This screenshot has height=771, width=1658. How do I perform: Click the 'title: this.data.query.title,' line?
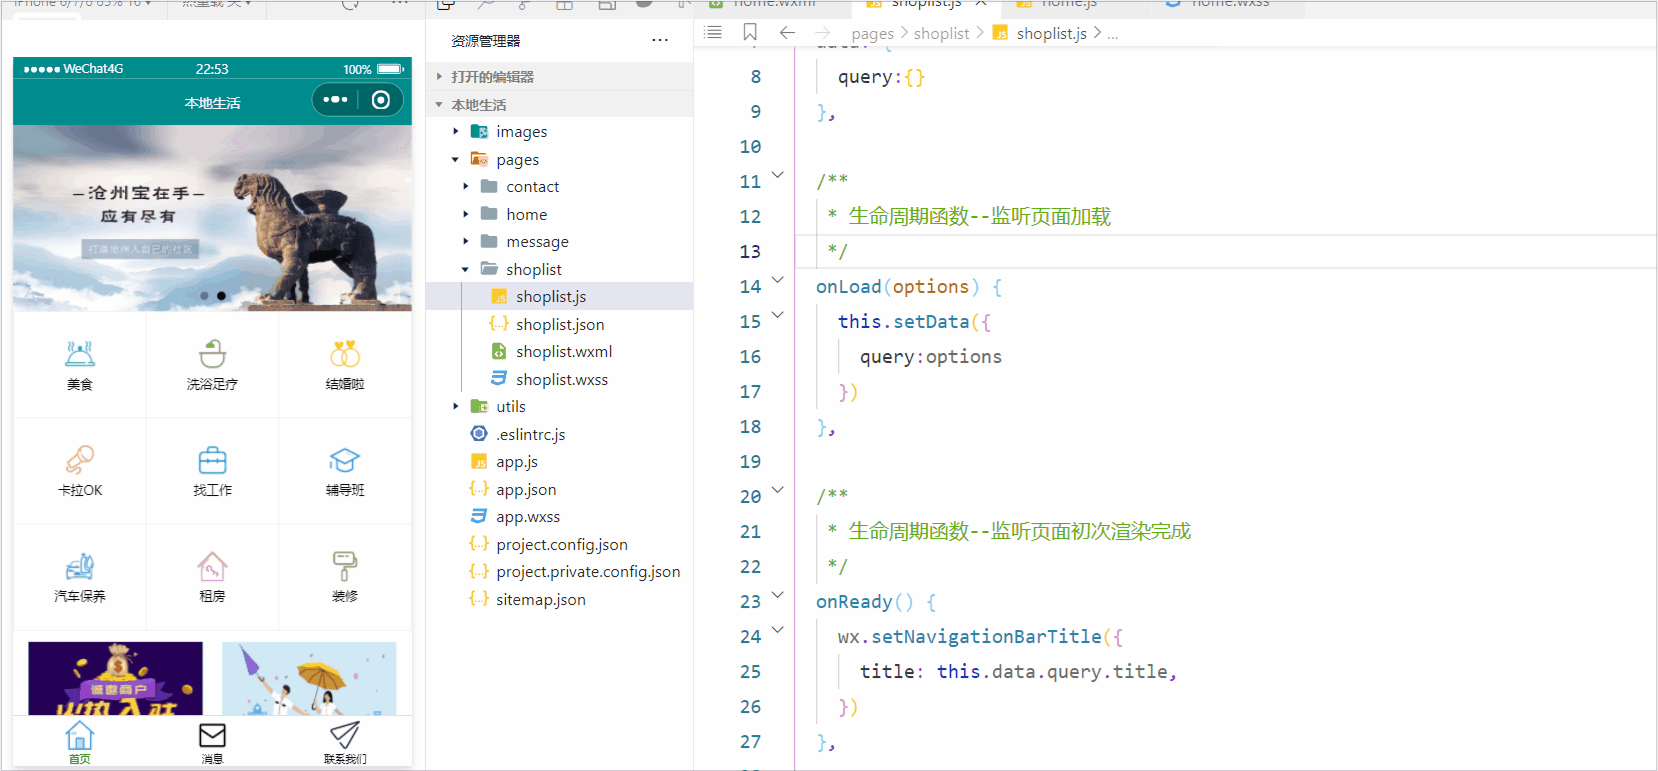tap(1018, 672)
